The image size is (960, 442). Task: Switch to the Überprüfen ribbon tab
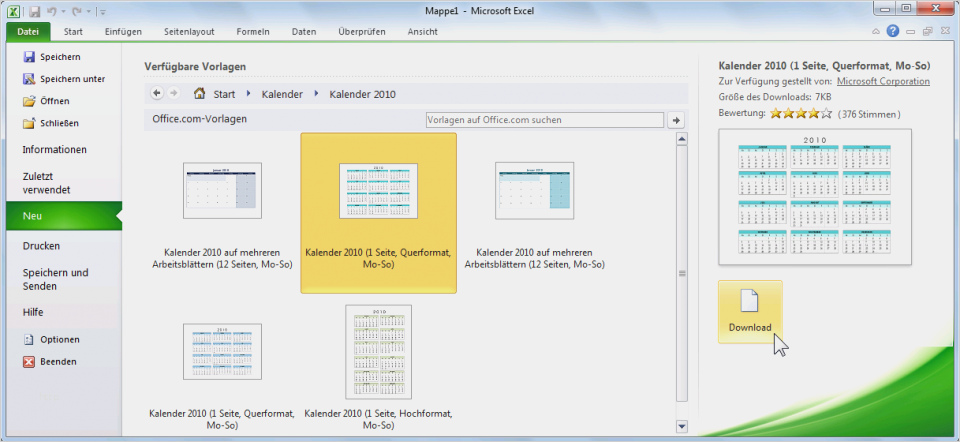362,32
